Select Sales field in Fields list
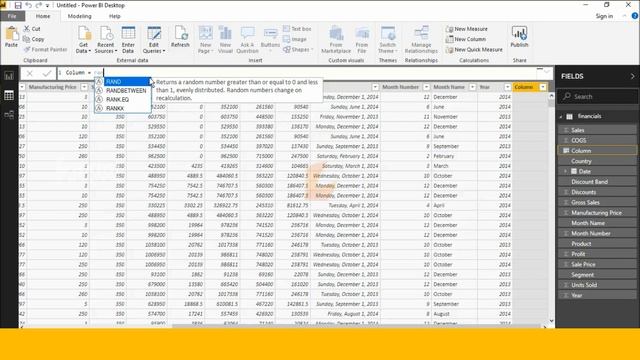The height and width of the screenshot is (360, 640). (x=597, y=130)
